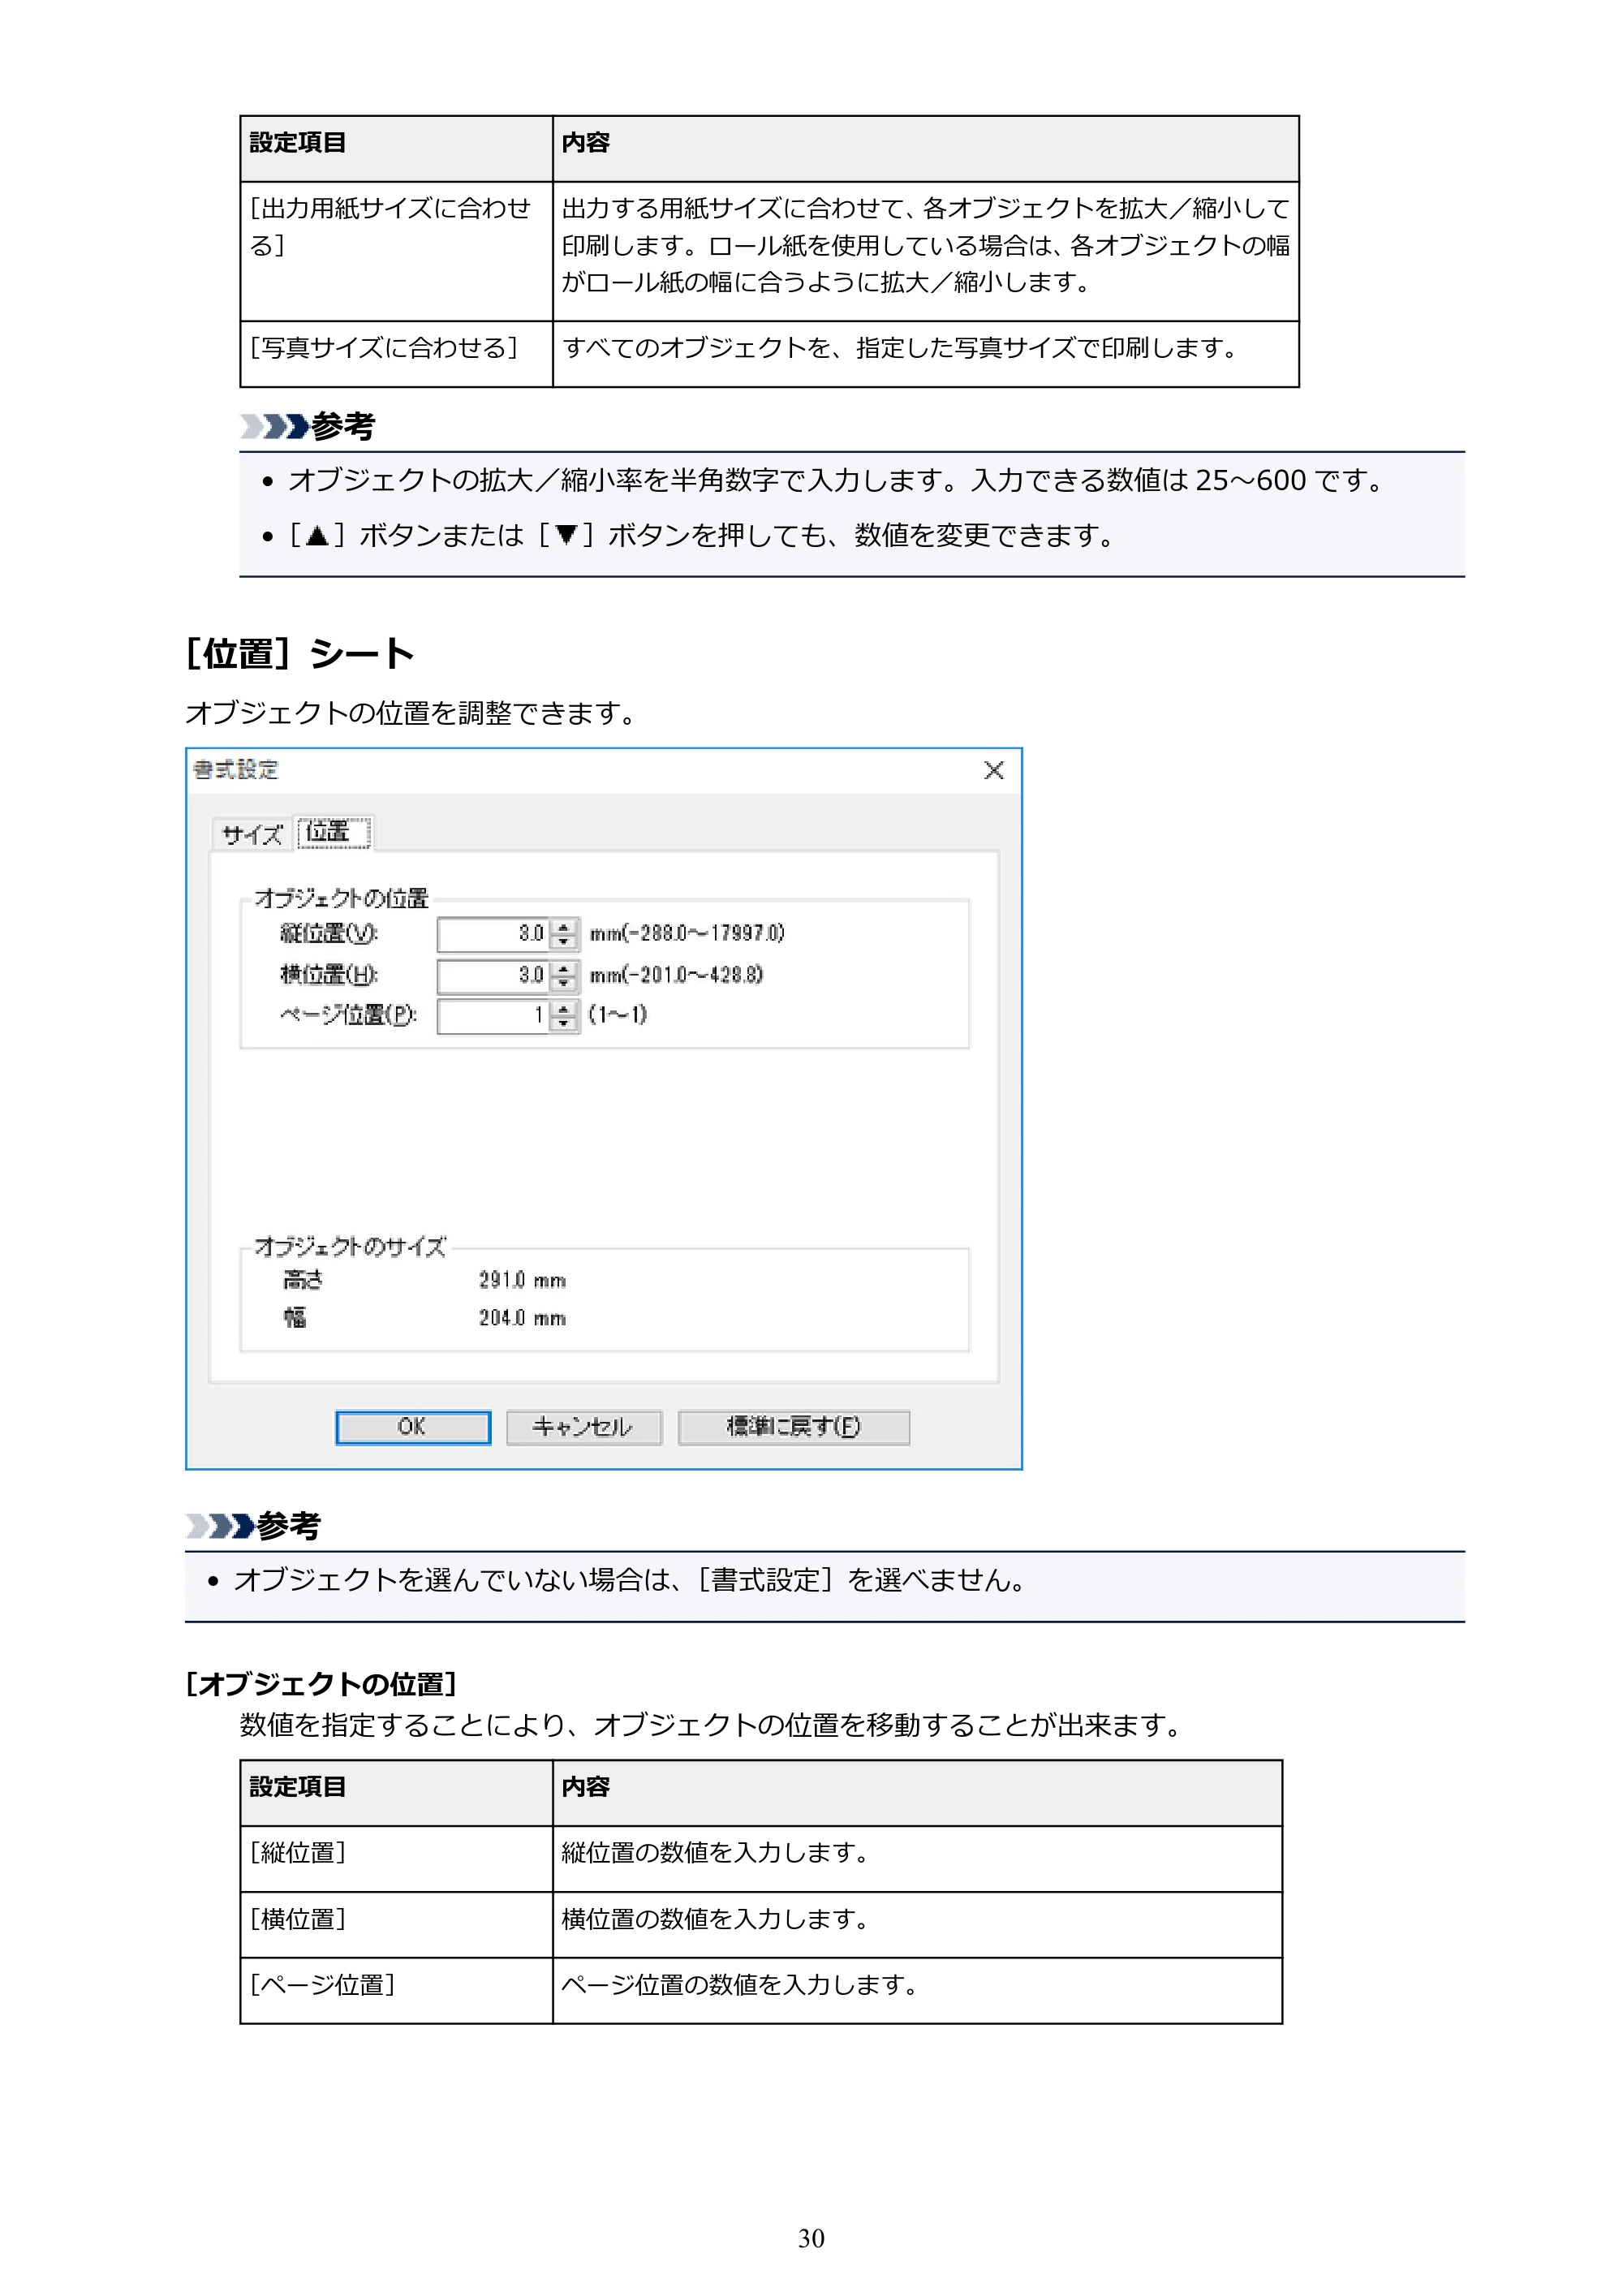Viewport: 1623px width, 2296px height.
Task: Click the [横位置] table cell
Action: click(397, 1925)
